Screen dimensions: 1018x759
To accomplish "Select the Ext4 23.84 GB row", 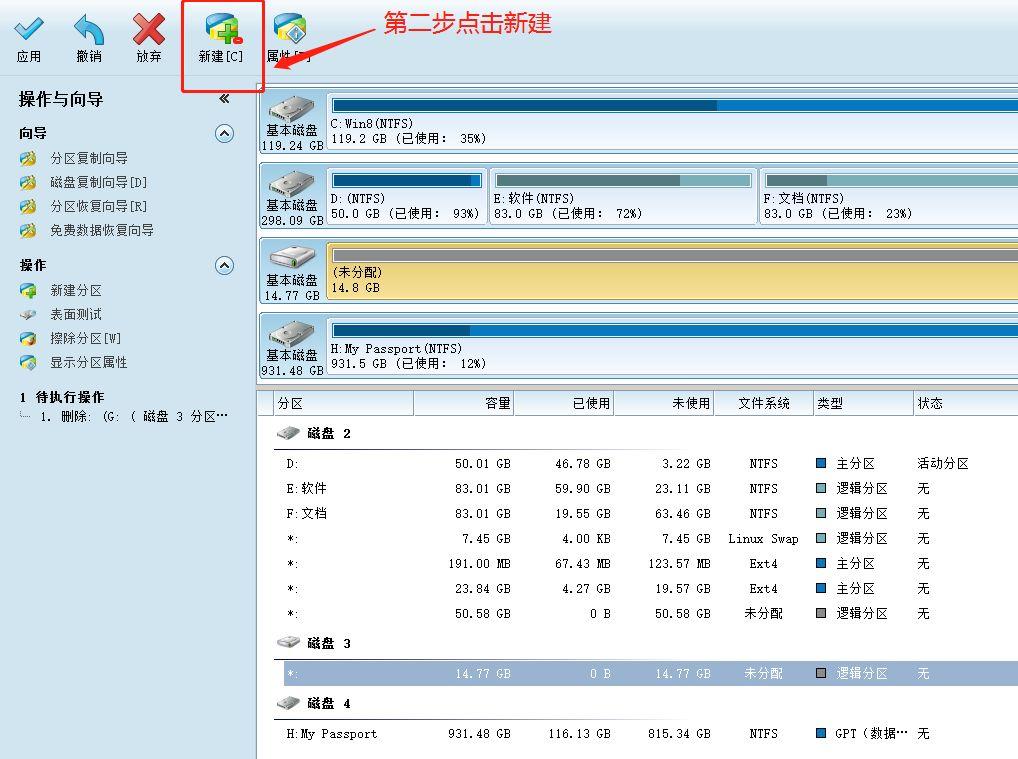I will click(651, 589).
